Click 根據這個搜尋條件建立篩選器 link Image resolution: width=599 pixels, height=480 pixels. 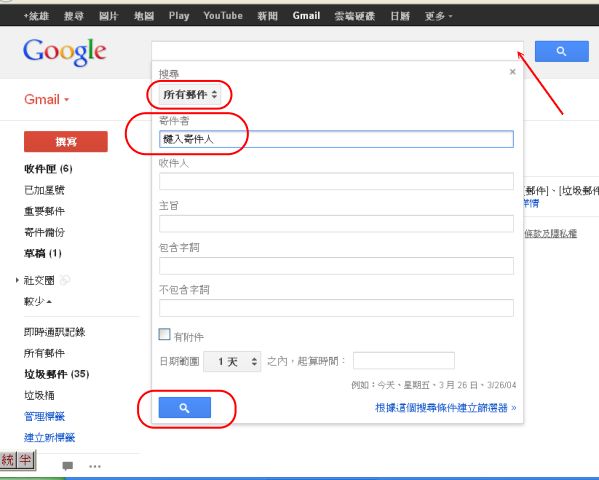445,408
